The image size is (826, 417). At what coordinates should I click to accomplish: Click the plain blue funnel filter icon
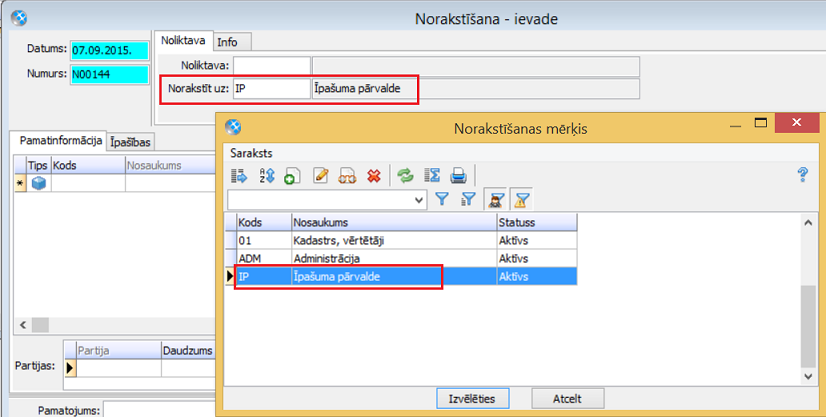(442, 199)
